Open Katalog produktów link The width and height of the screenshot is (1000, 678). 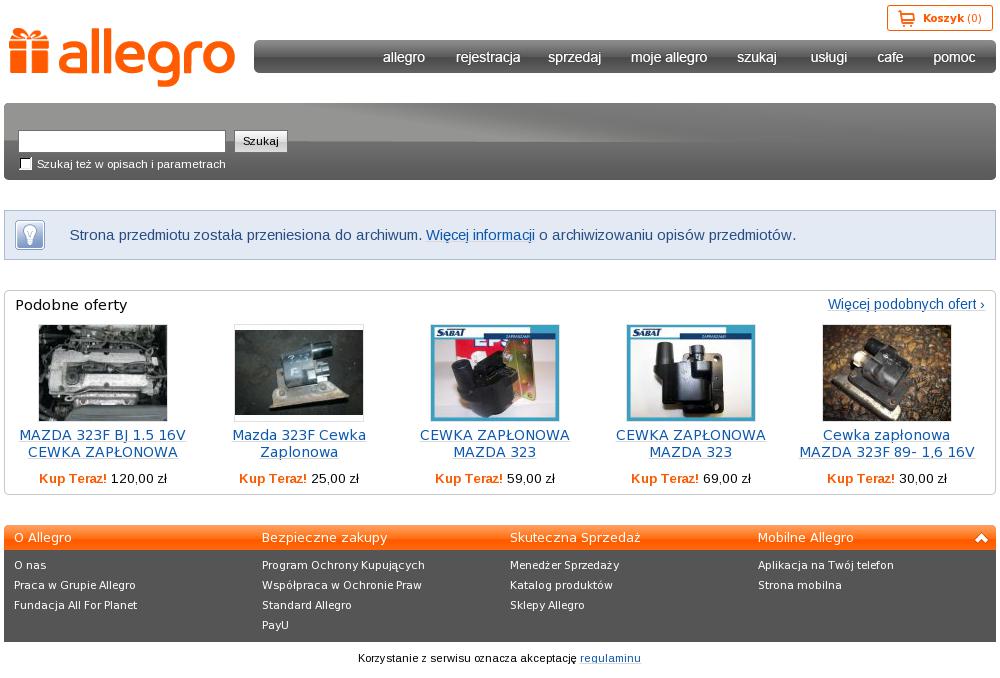[x=561, y=585]
